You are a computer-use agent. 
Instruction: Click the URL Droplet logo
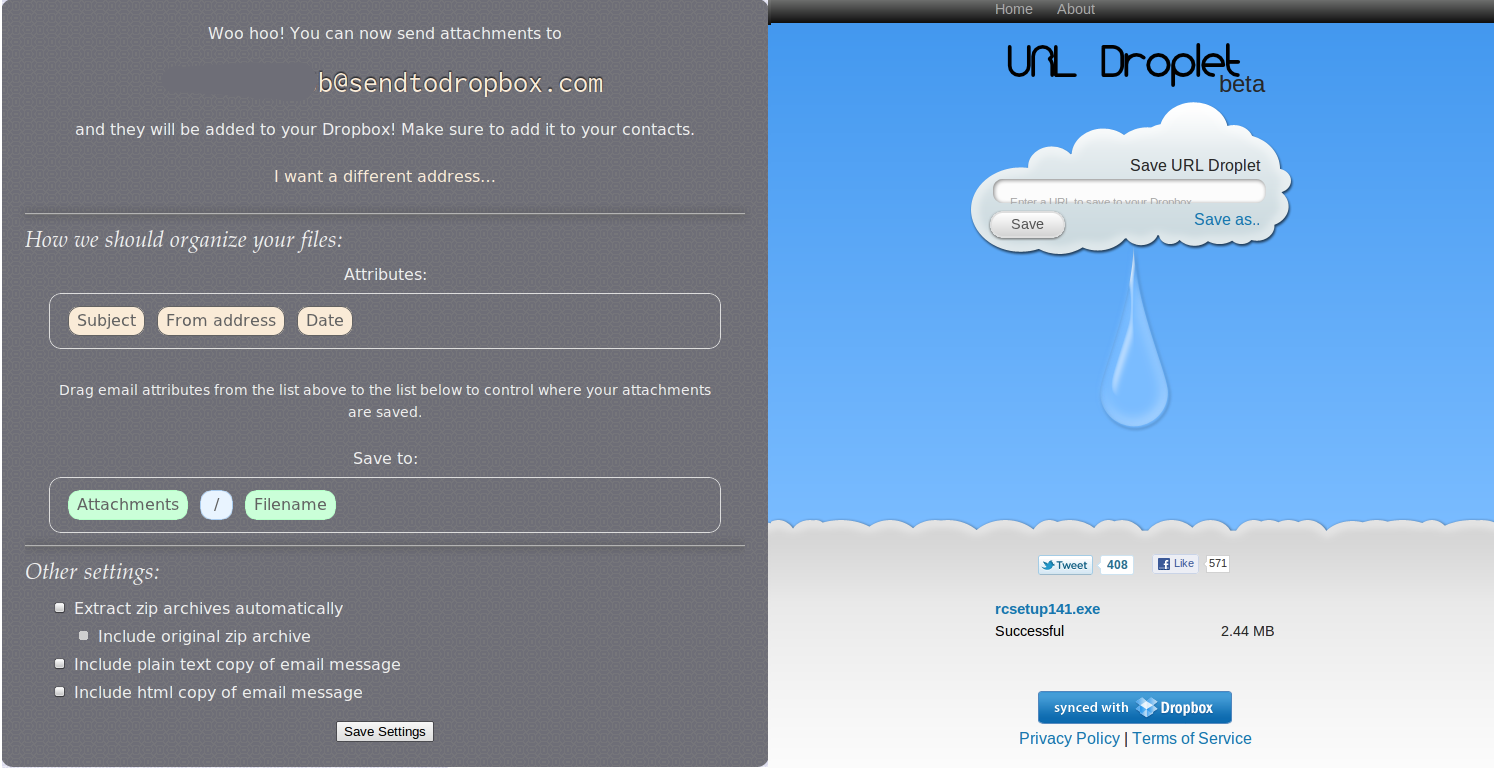coord(1124,62)
